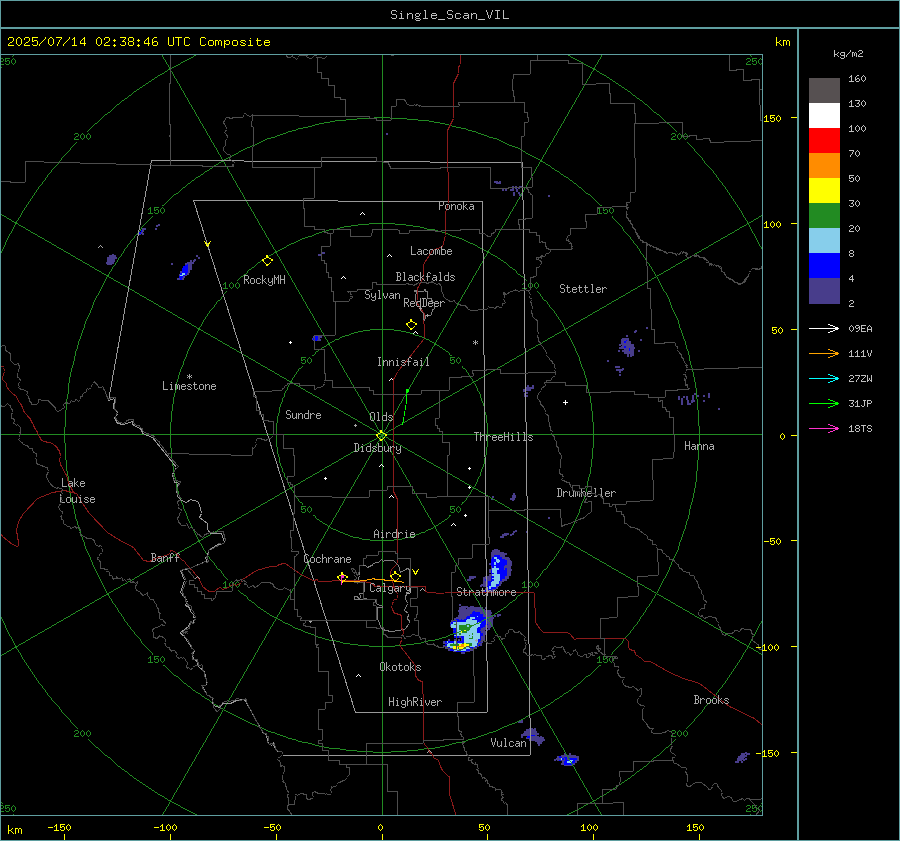Click the Blackfalds city label
This screenshot has width=900, height=841.
(425, 277)
